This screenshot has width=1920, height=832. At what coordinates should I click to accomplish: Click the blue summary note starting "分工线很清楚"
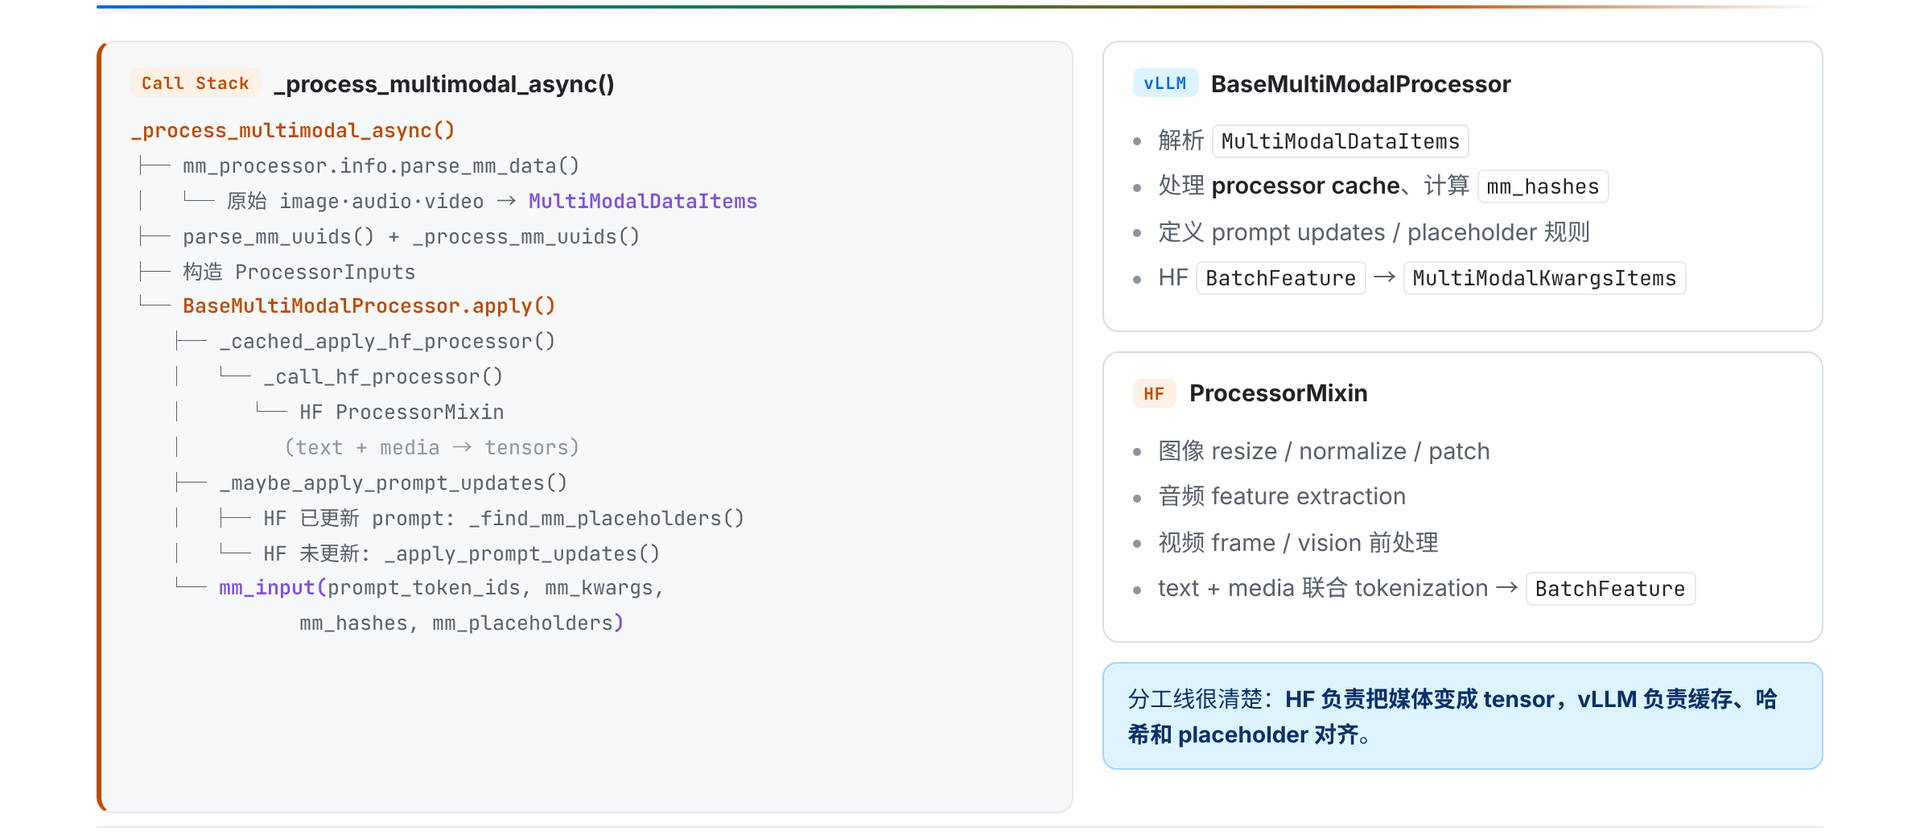(1462, 716)
